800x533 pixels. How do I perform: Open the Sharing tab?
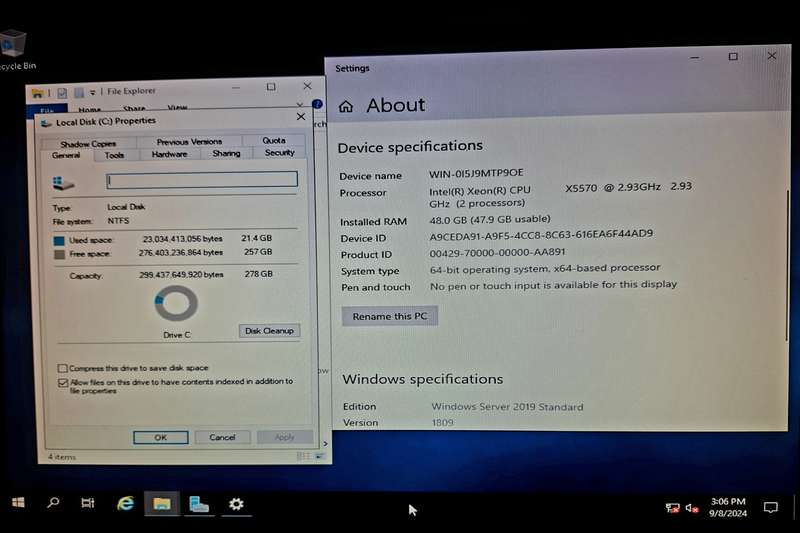226,153
